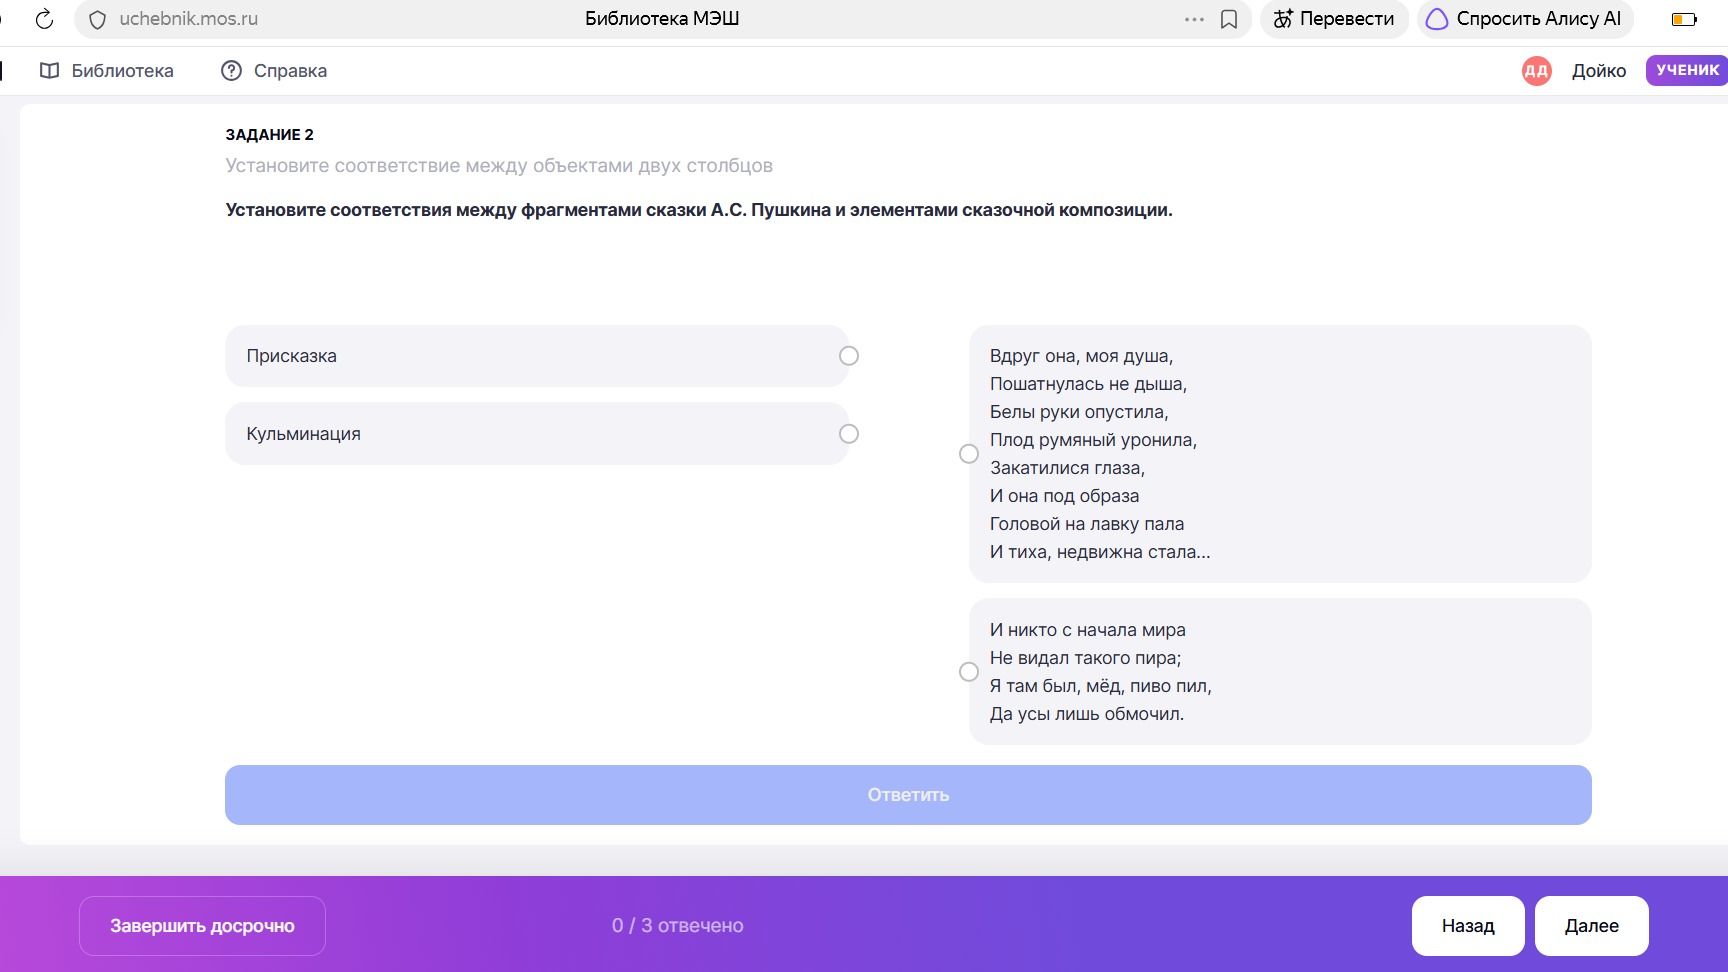Viewport: 1728px width, 972px height.
Task: Click the Перевести translate button
Action: click(x=1334, y=19)
